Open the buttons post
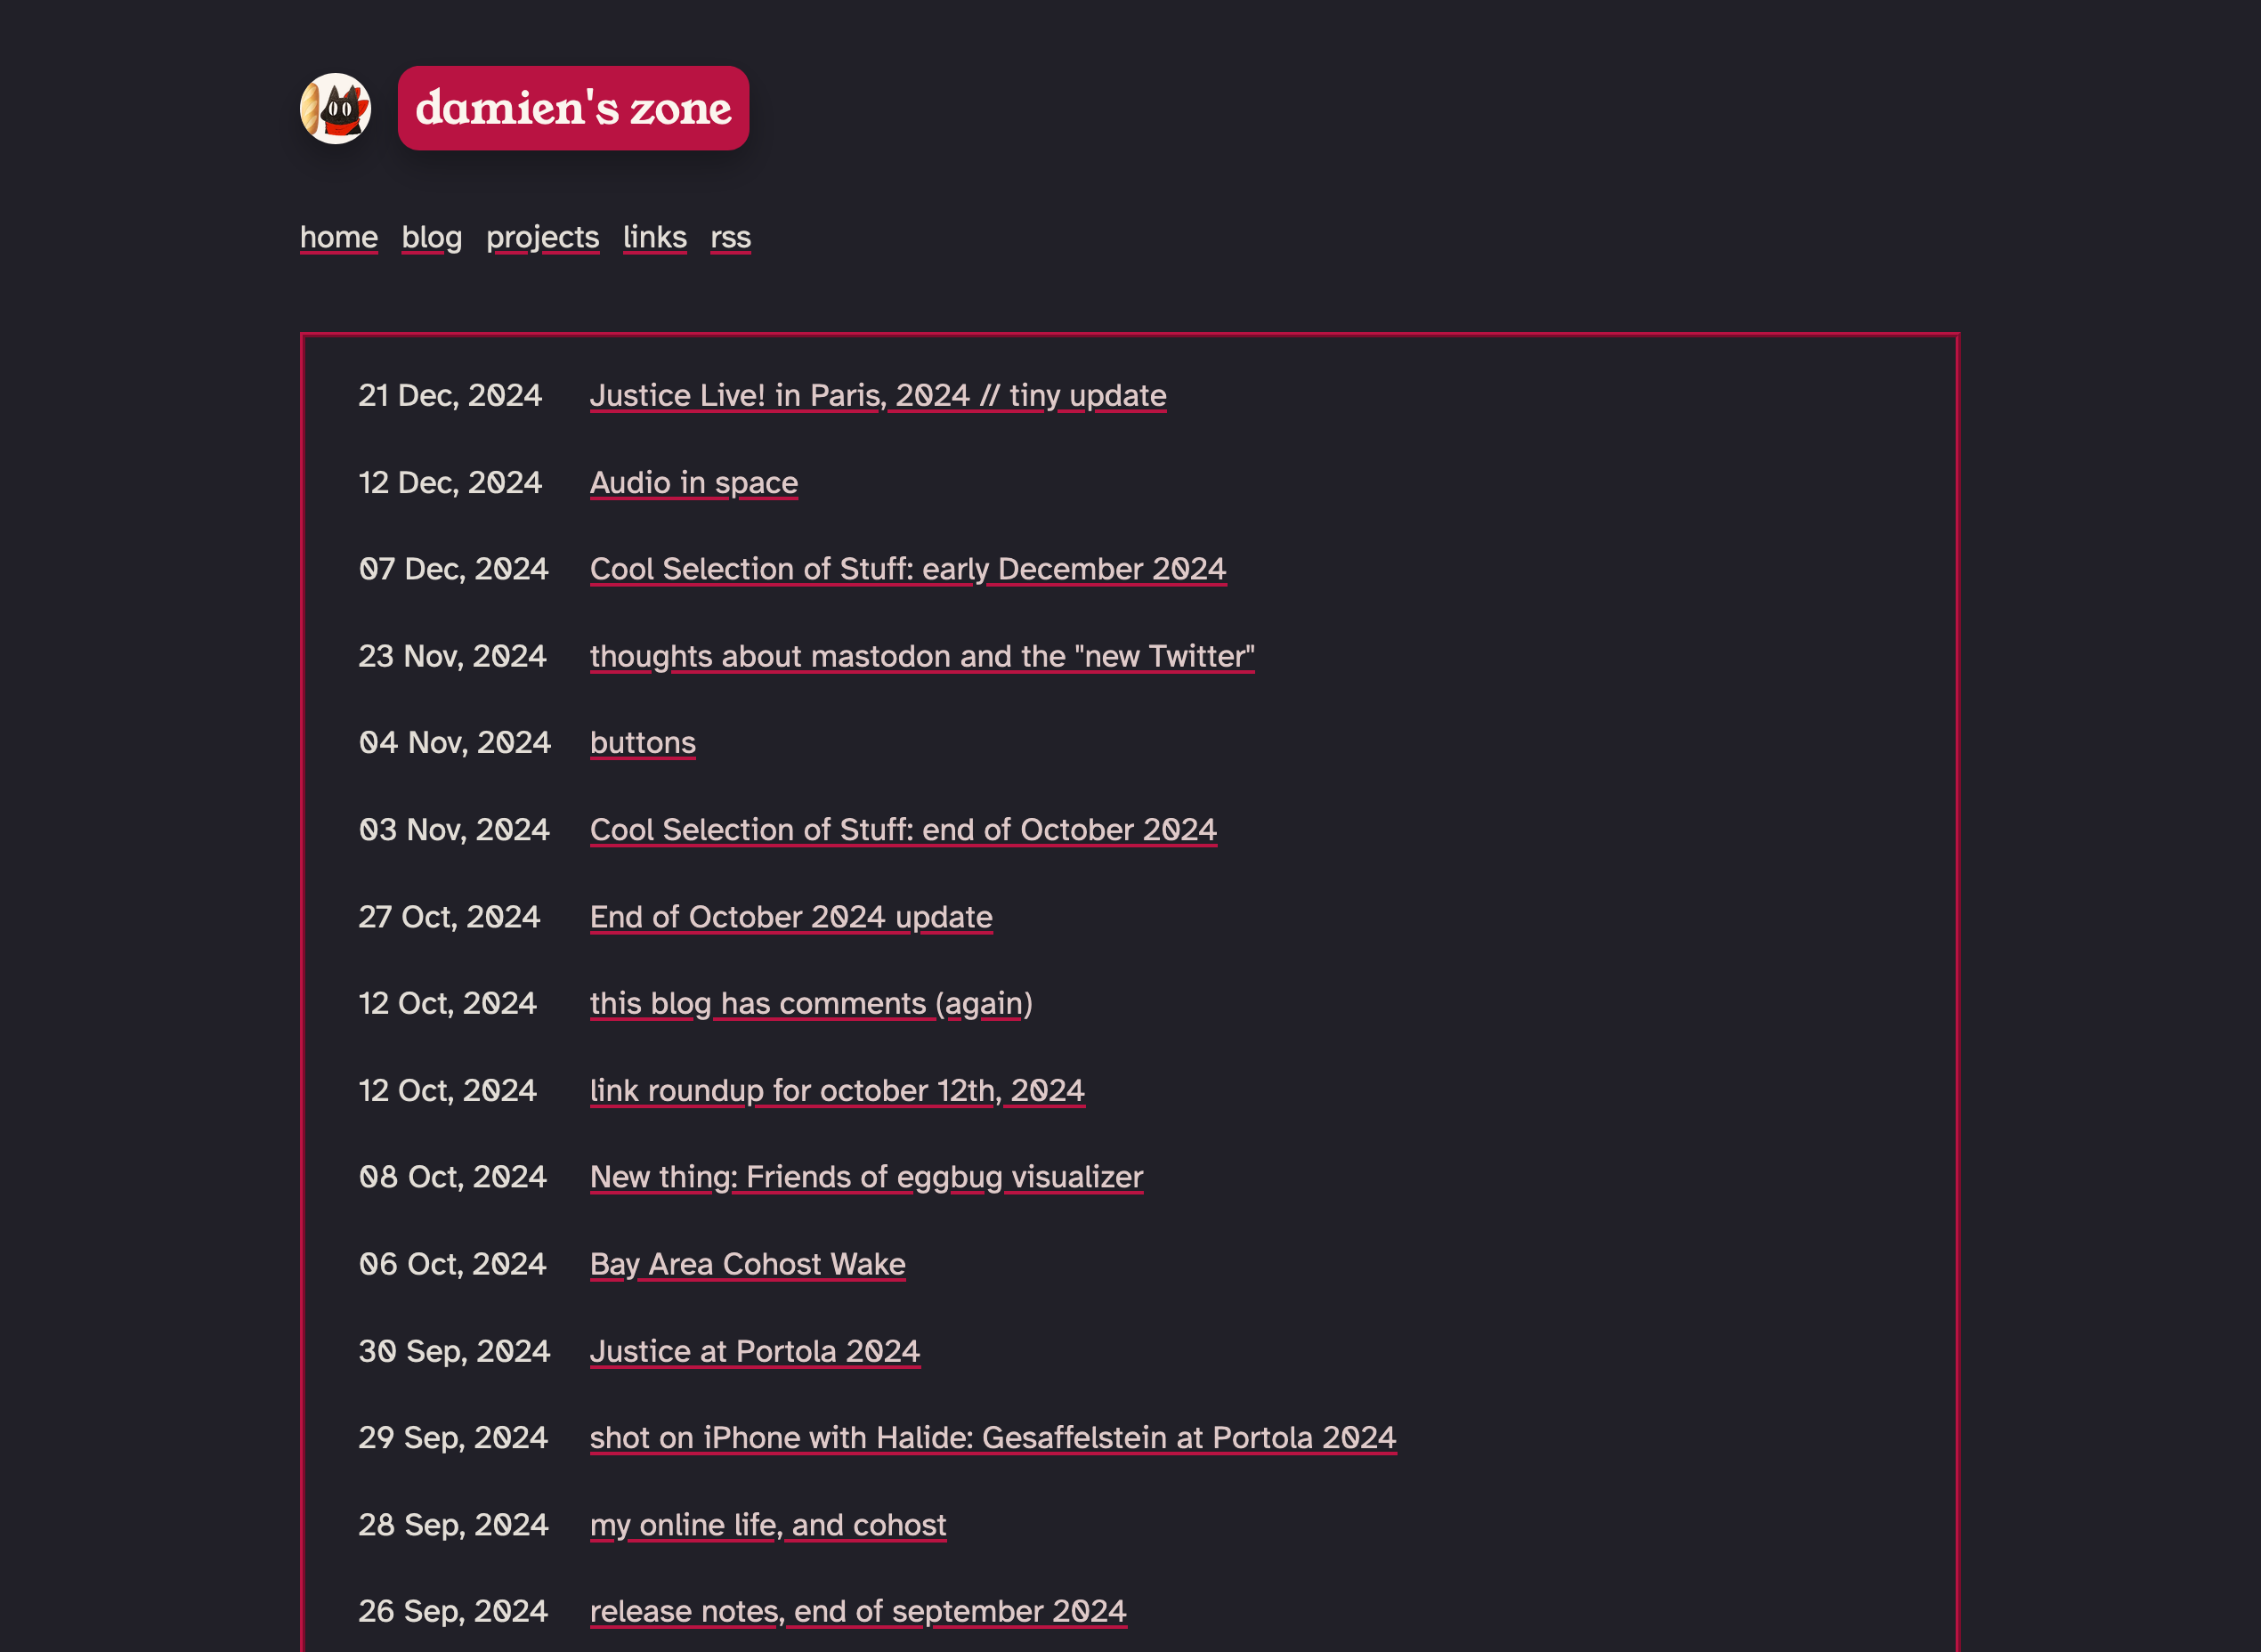Image resolution: width=2261 pixels, height=1652 pixels. point(643,742)
